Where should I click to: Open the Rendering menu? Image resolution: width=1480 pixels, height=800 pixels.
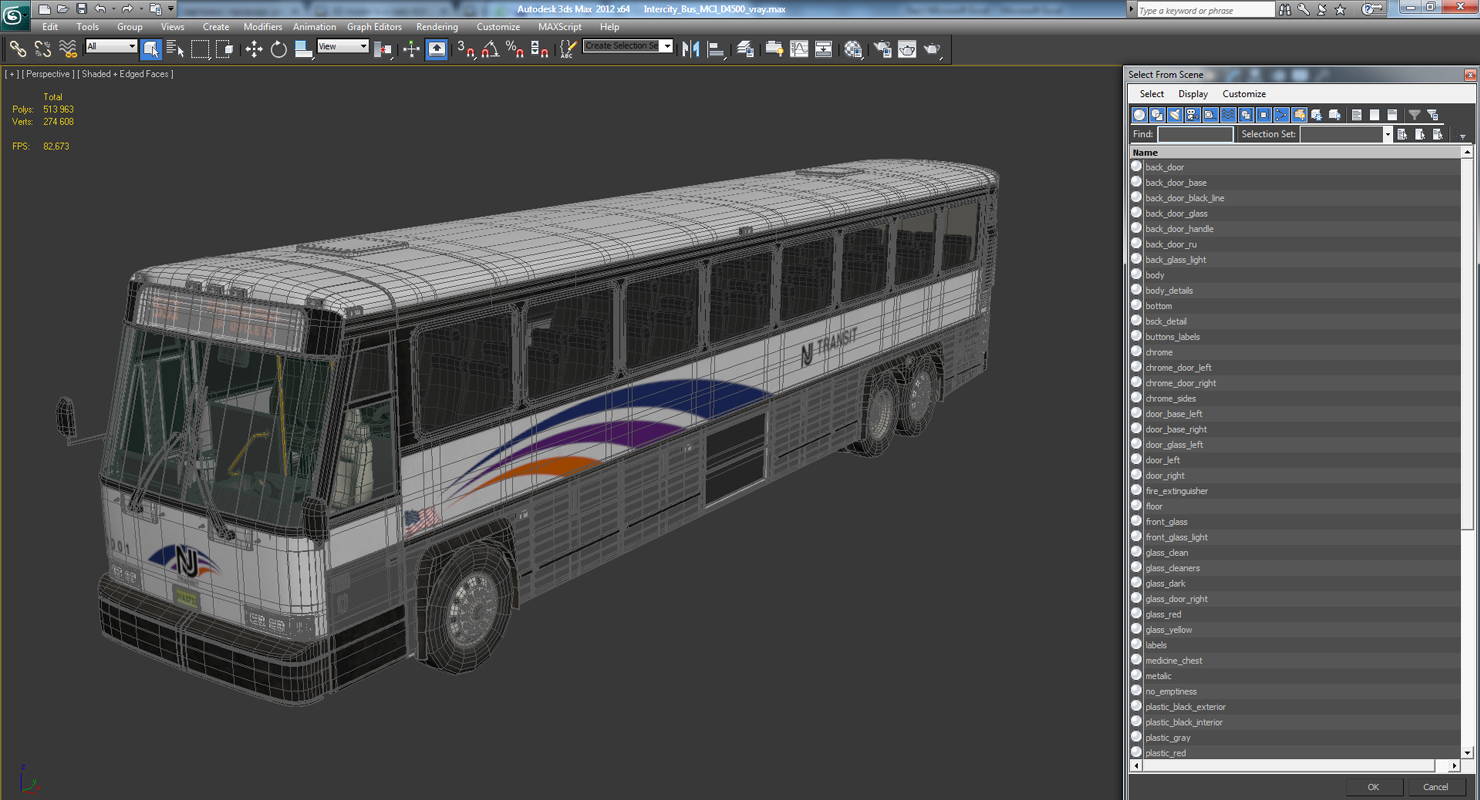(437, 27)
